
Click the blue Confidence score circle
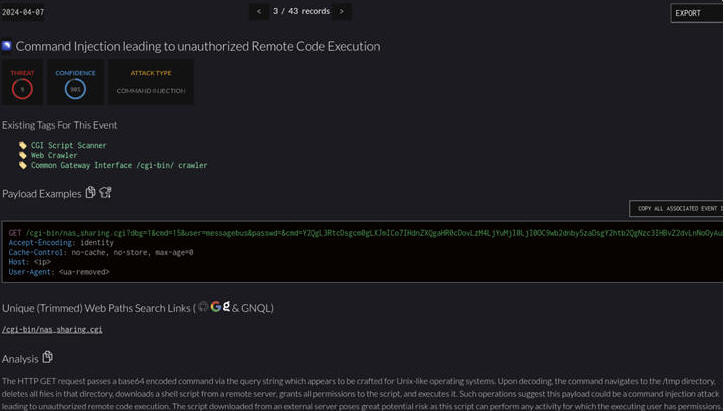tap(75, 89)
